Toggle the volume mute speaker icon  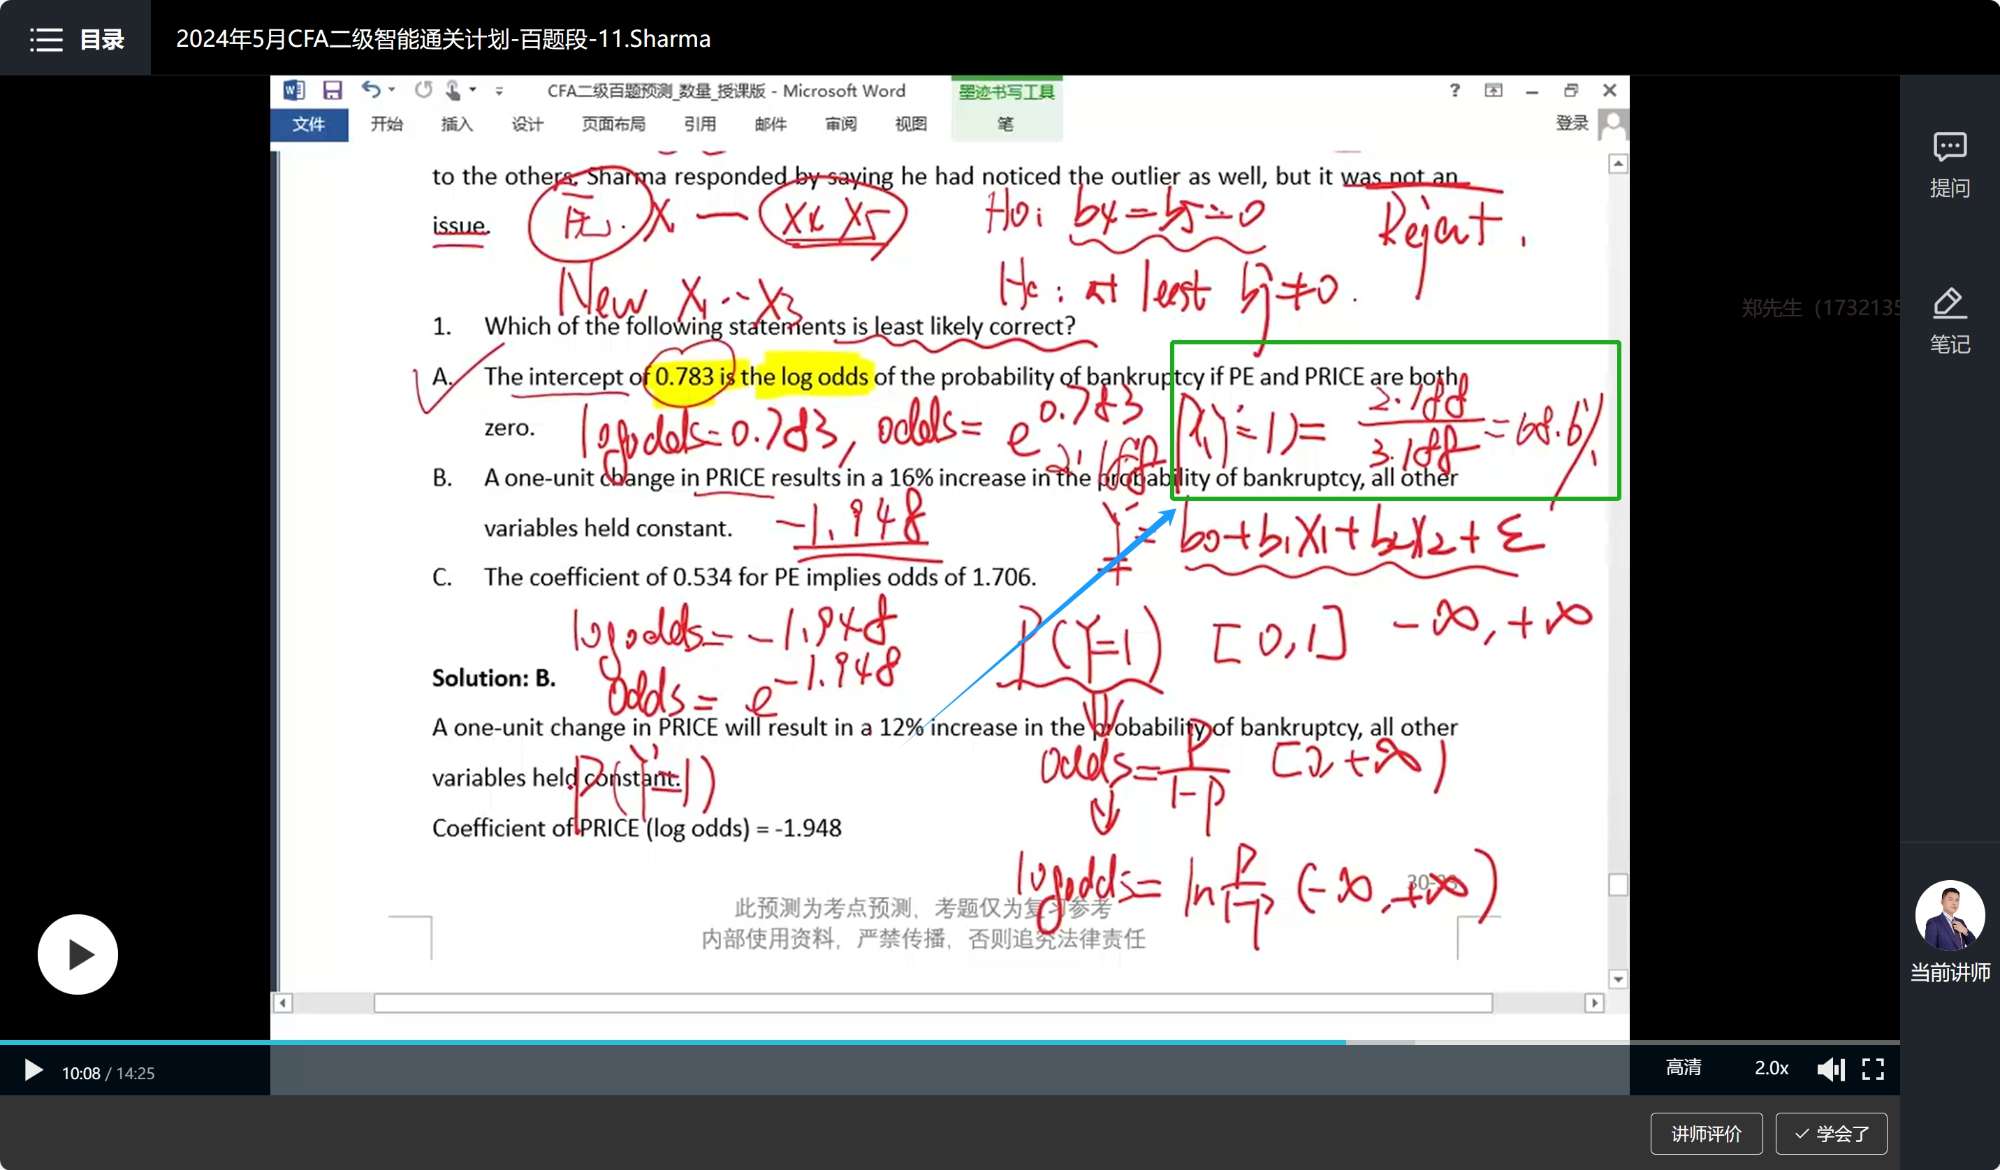point(1830,1069)
